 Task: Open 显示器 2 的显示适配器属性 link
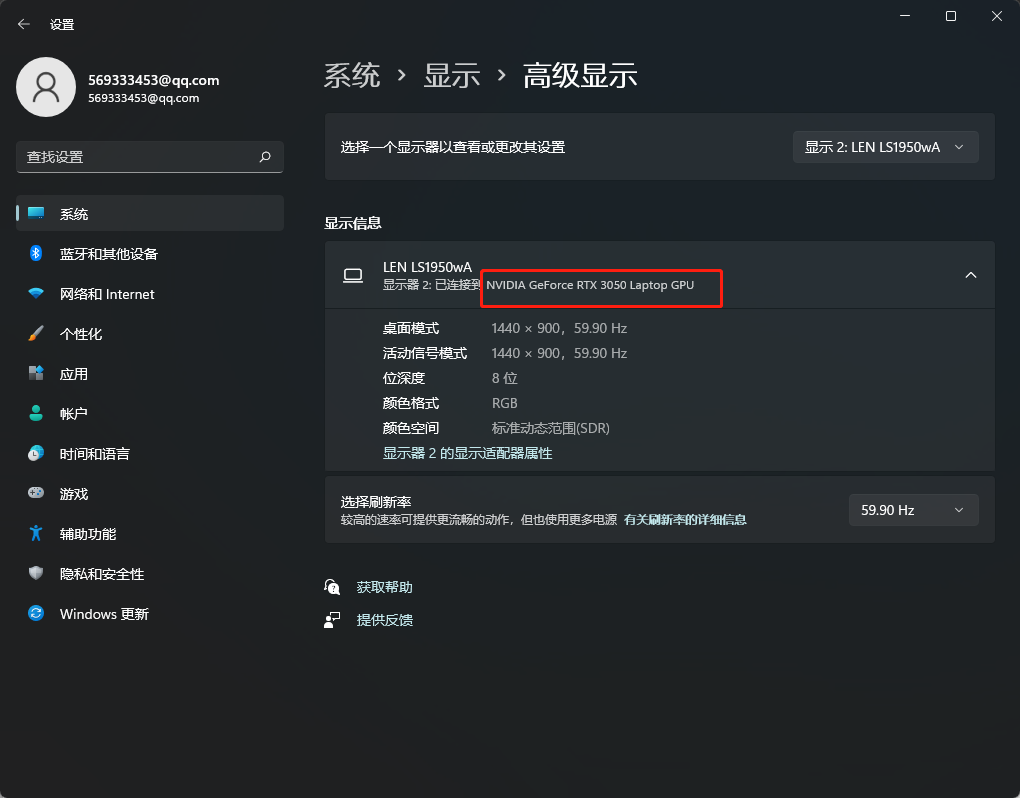(467, 453)
